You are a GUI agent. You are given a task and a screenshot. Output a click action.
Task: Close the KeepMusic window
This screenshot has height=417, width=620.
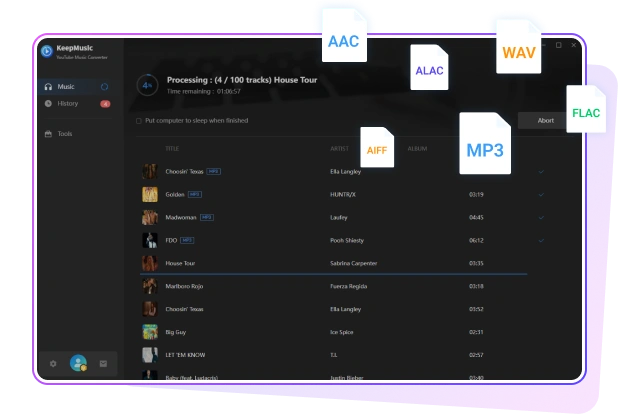click(x=573, y=45)
